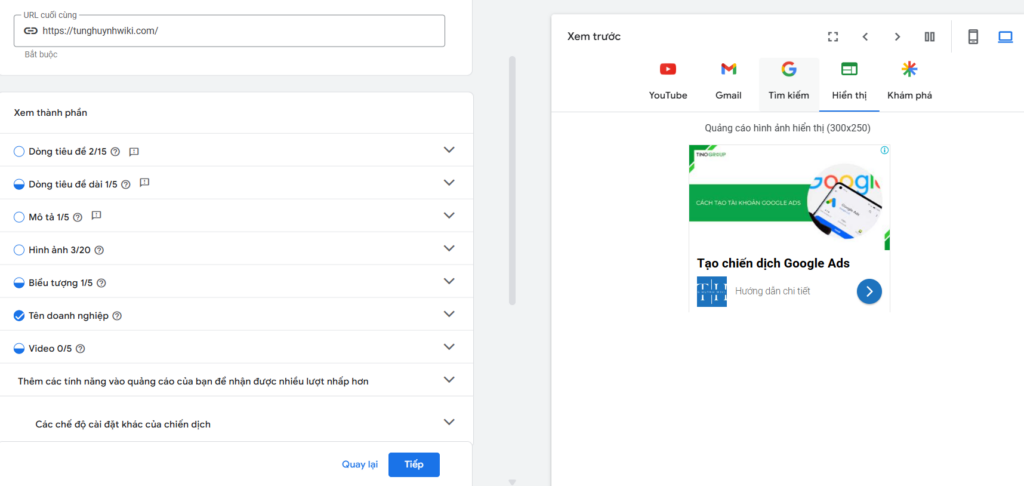The image size is (1024, 486).
Task: Go to previous ad preview
Action: [865, 37]
